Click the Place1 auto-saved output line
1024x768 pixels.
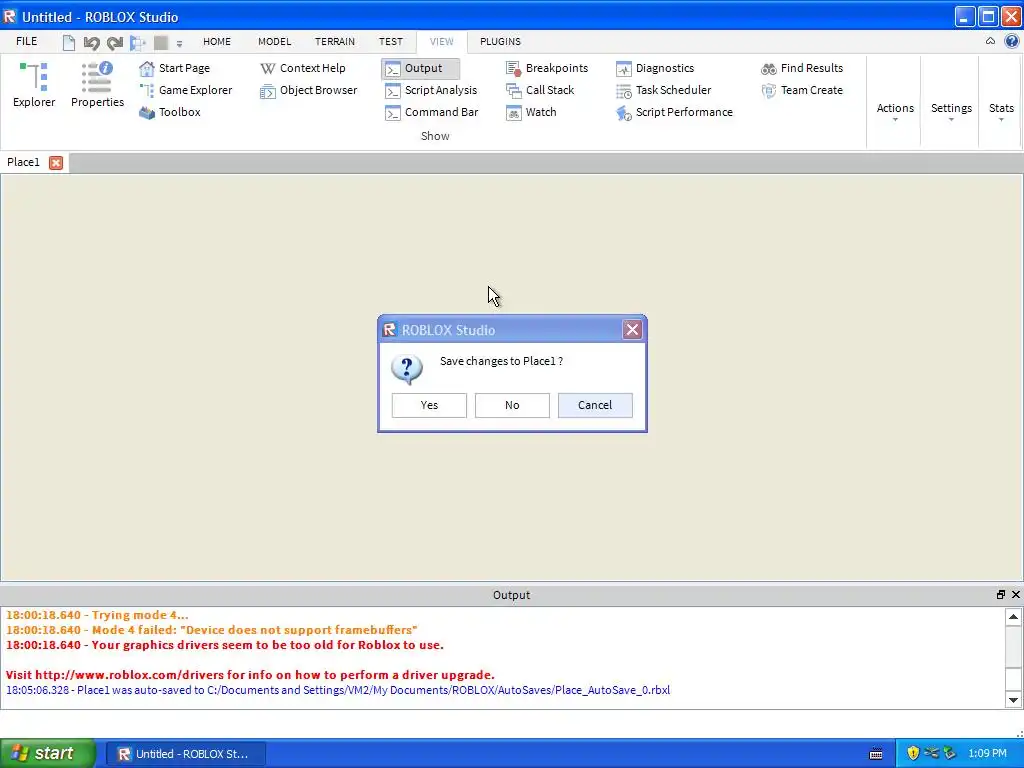click(338, 690)
